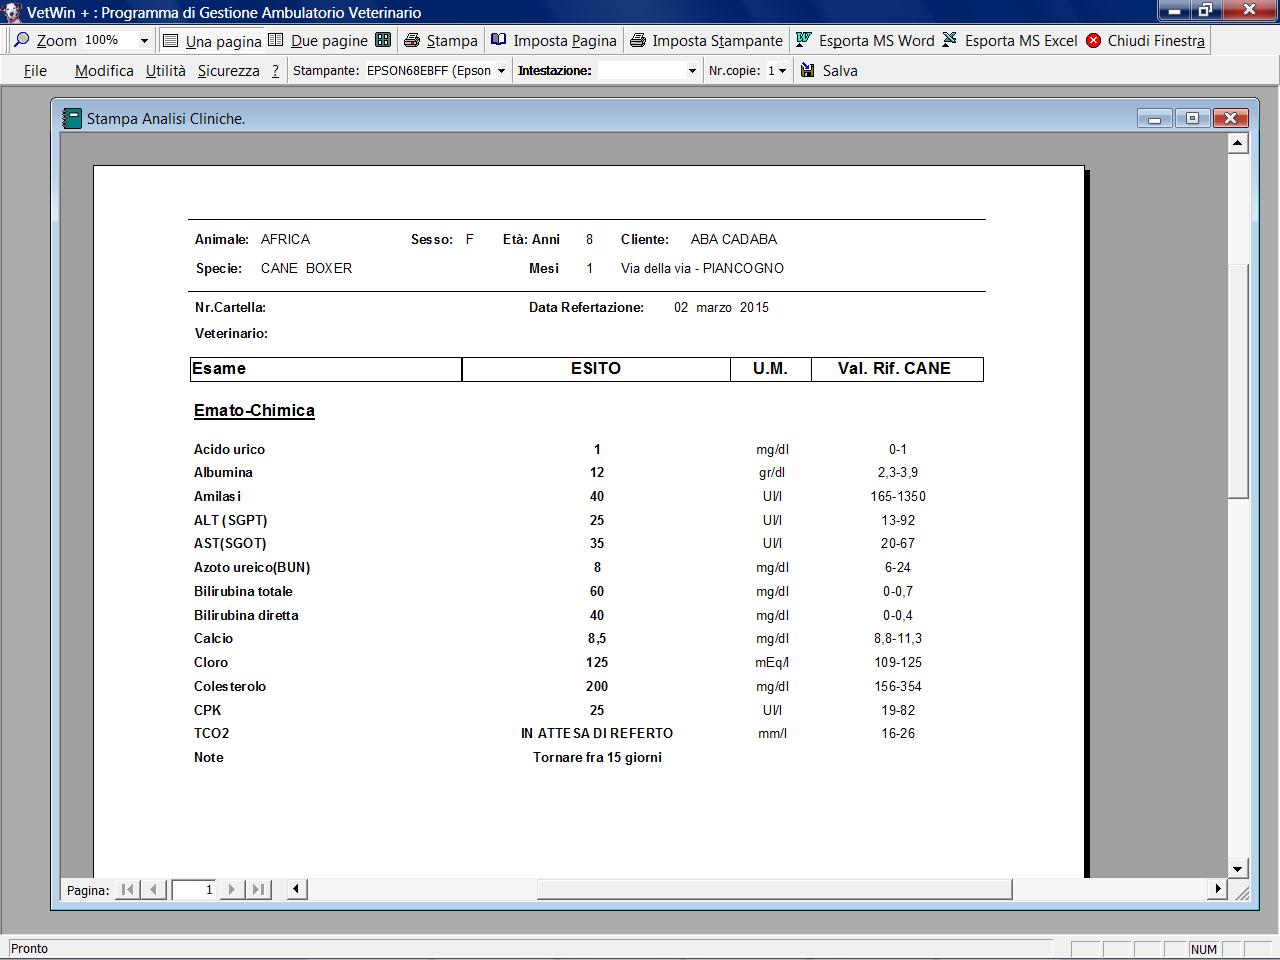Viewport: 1280px width, 960px height.
Task: Click the Albumina row label
Action: [x=223, y=472]
